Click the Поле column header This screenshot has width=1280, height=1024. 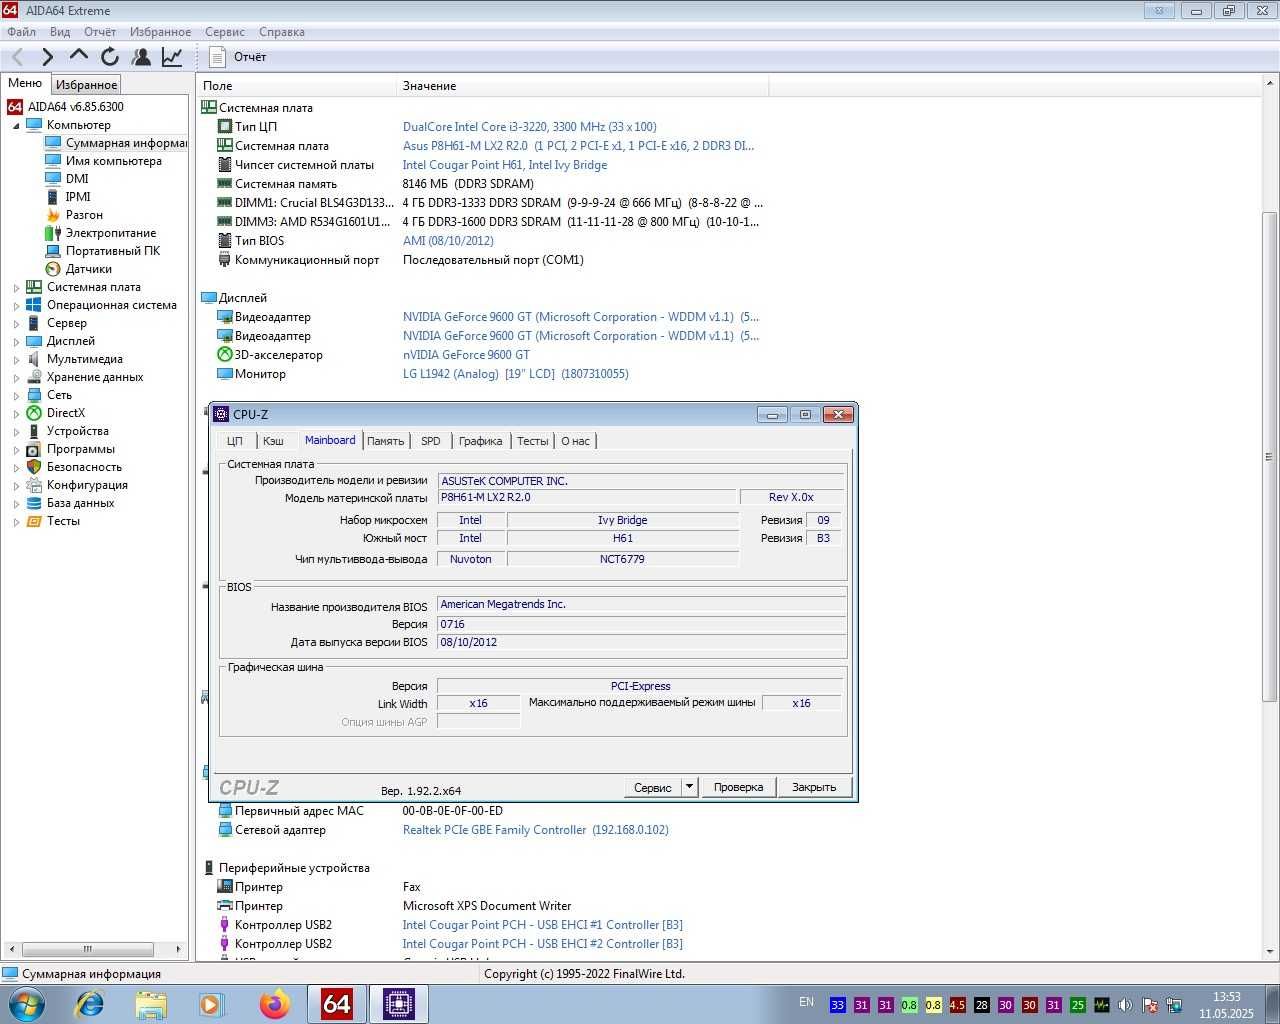[x=297, y=86]
